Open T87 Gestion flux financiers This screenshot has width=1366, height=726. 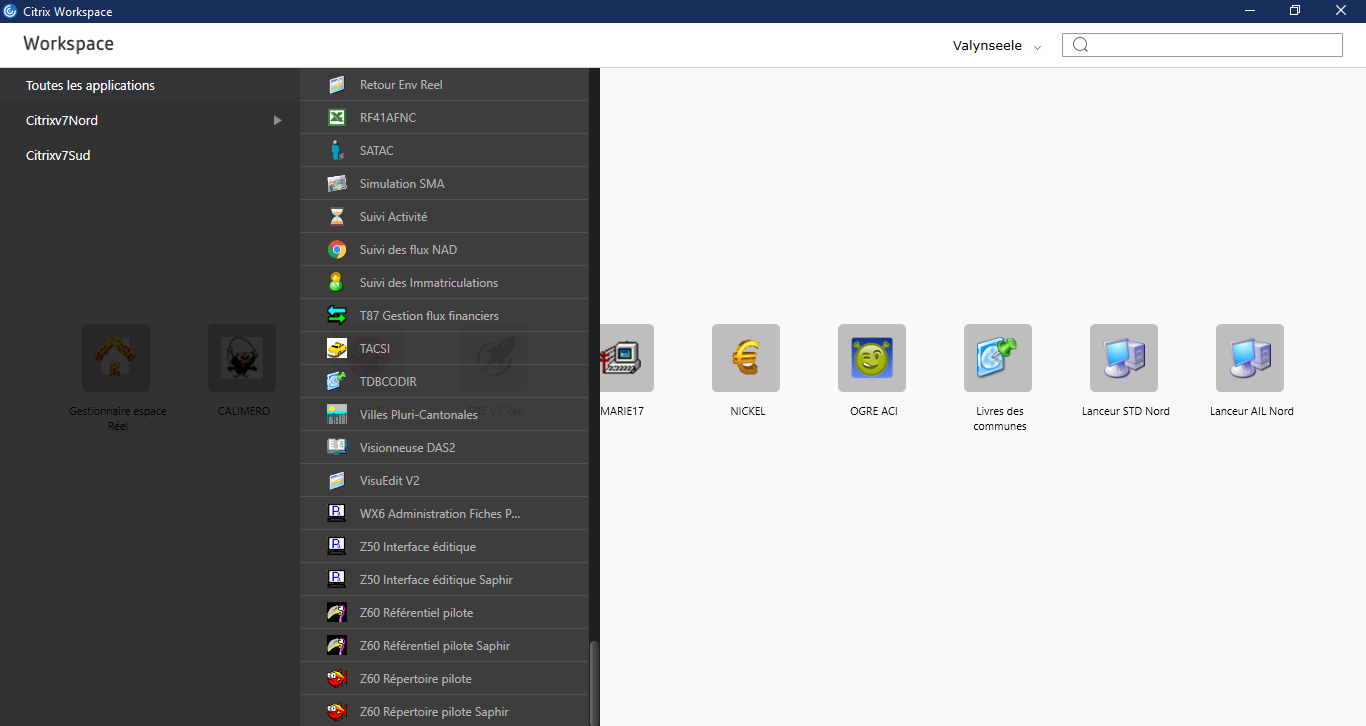coord(429,316)
